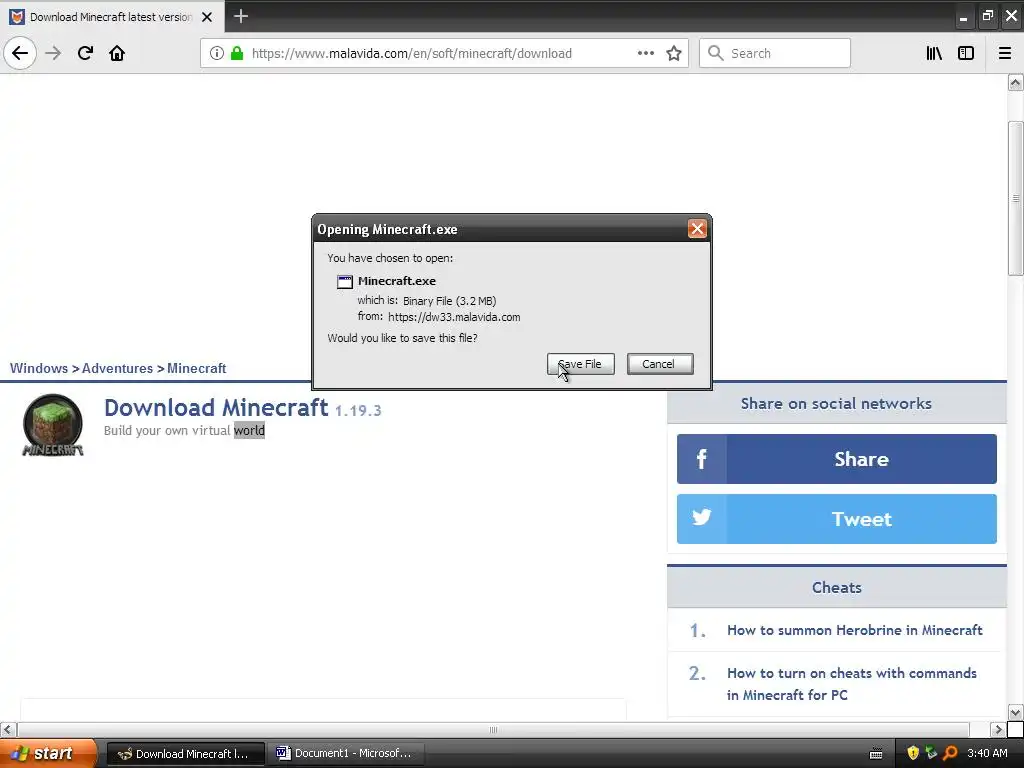Viewport: 1024px width, 768px height.
Task: Click the horizontal scrollbar right arrow
Action: click(997, 729)
